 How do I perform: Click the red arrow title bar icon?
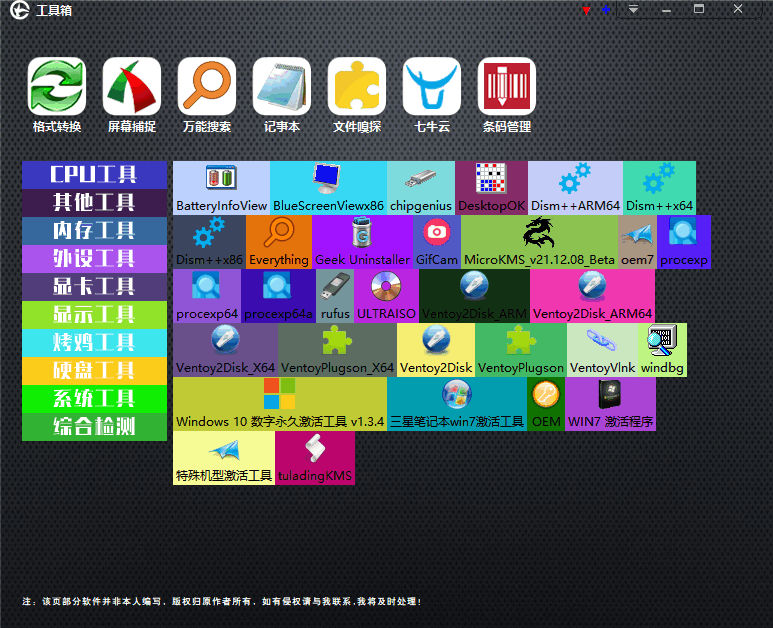(586, 10)
